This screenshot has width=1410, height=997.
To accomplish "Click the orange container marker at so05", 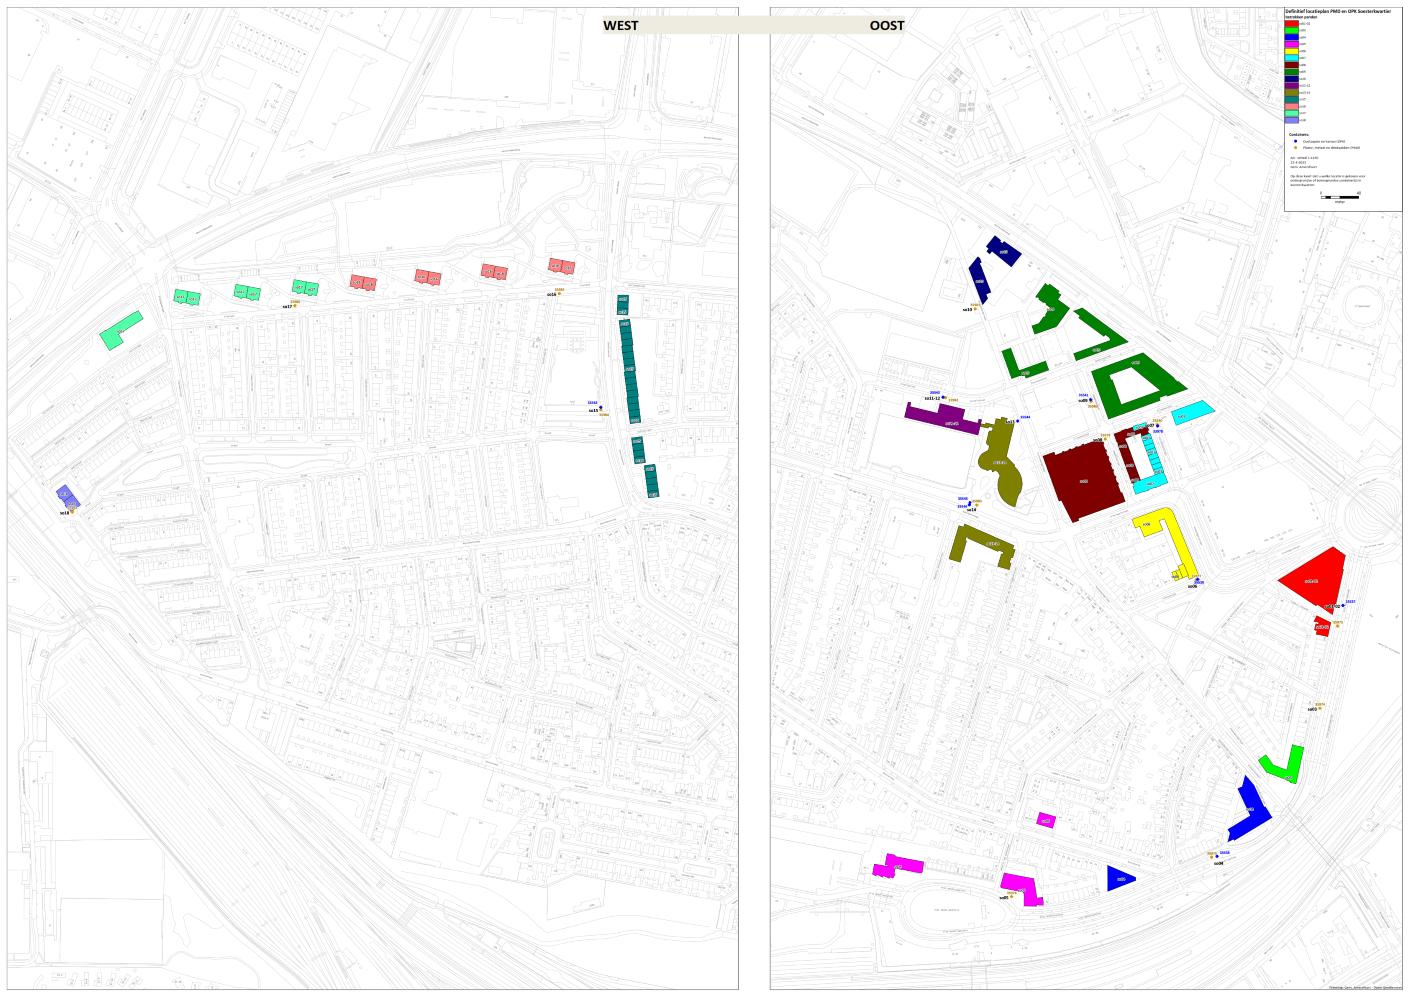I will (x=1012, y=896).
